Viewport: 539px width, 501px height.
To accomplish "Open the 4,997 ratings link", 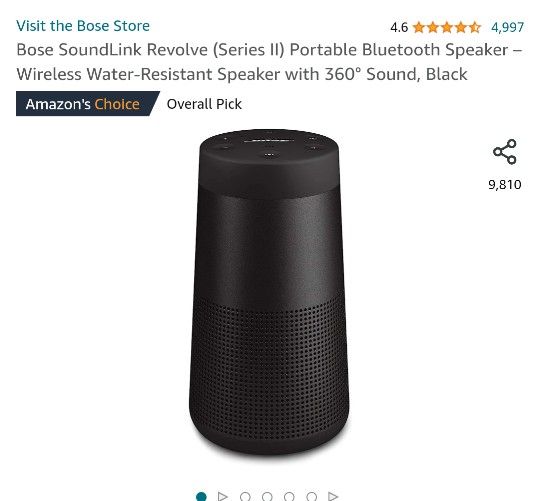I will tap(507, 27).
